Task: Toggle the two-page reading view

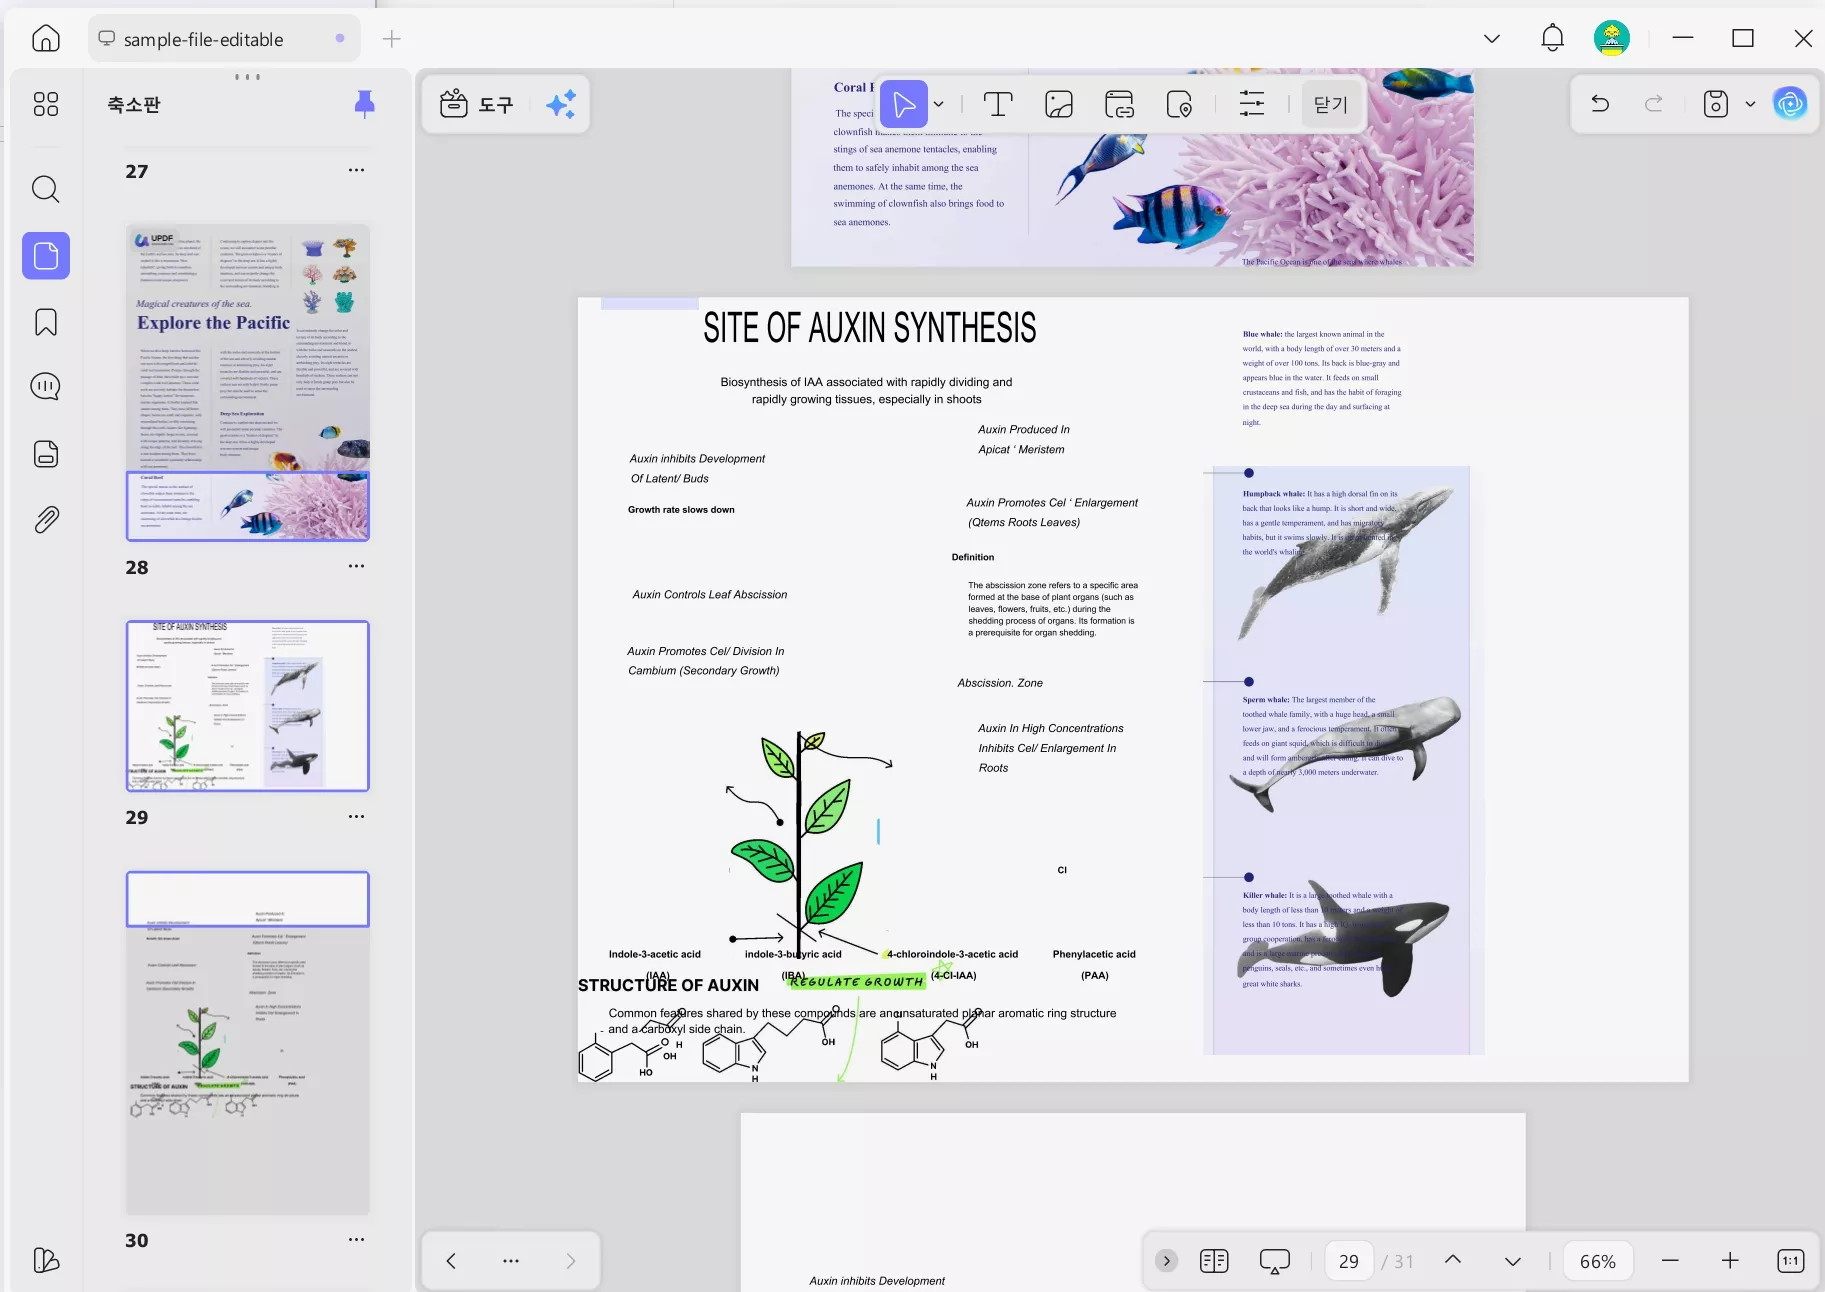Action: click(1214, 1261)
